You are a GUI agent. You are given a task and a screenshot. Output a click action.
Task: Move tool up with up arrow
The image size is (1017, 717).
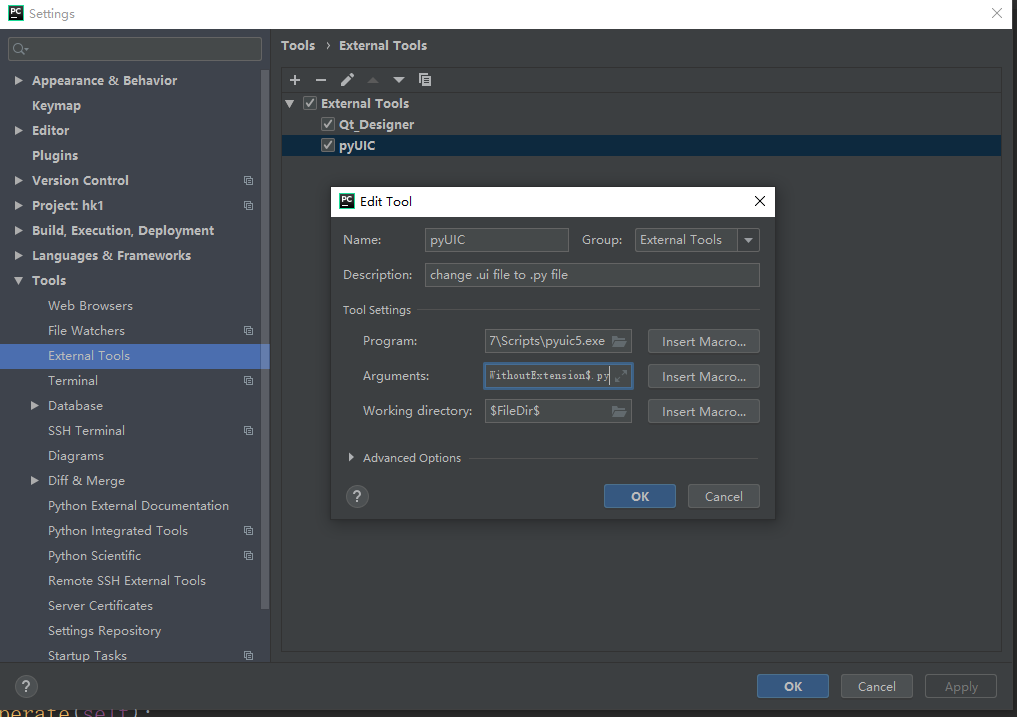373,80
